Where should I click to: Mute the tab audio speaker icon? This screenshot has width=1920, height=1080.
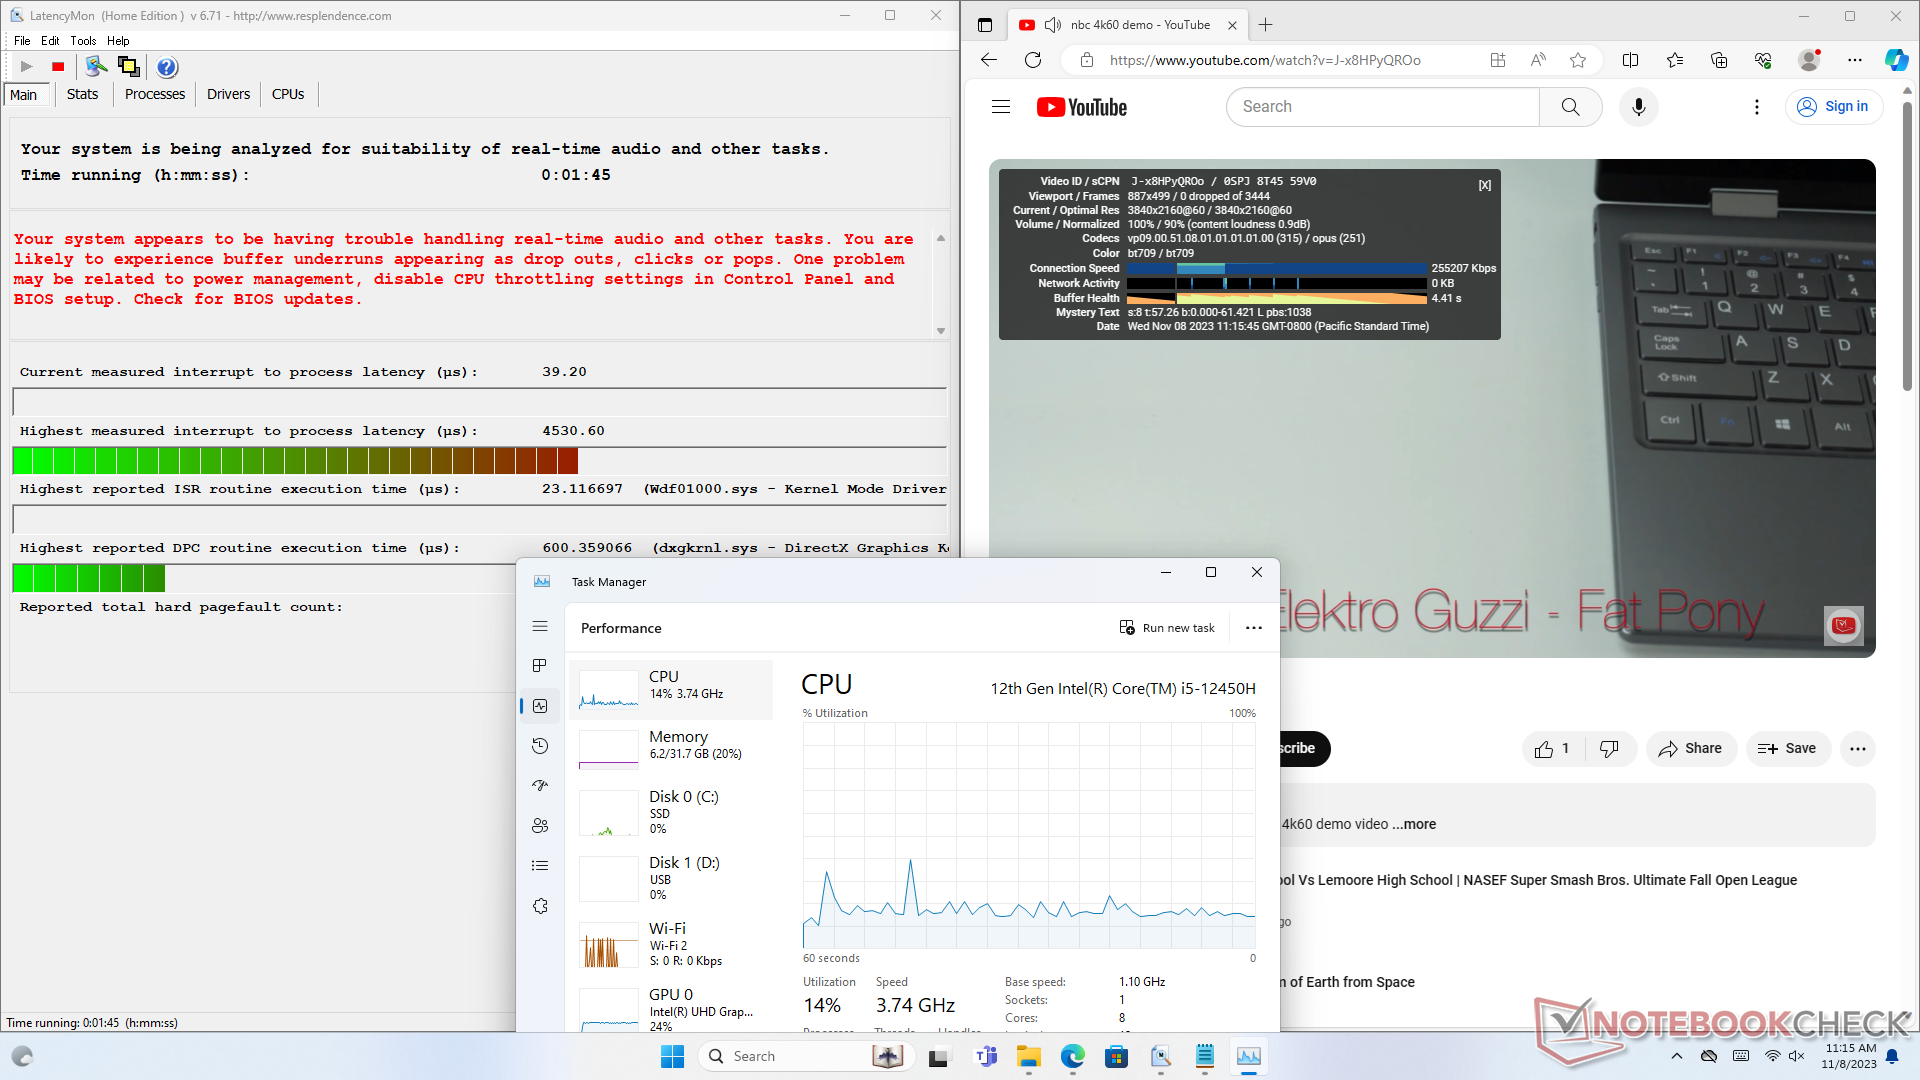[x=1053, y=25]
